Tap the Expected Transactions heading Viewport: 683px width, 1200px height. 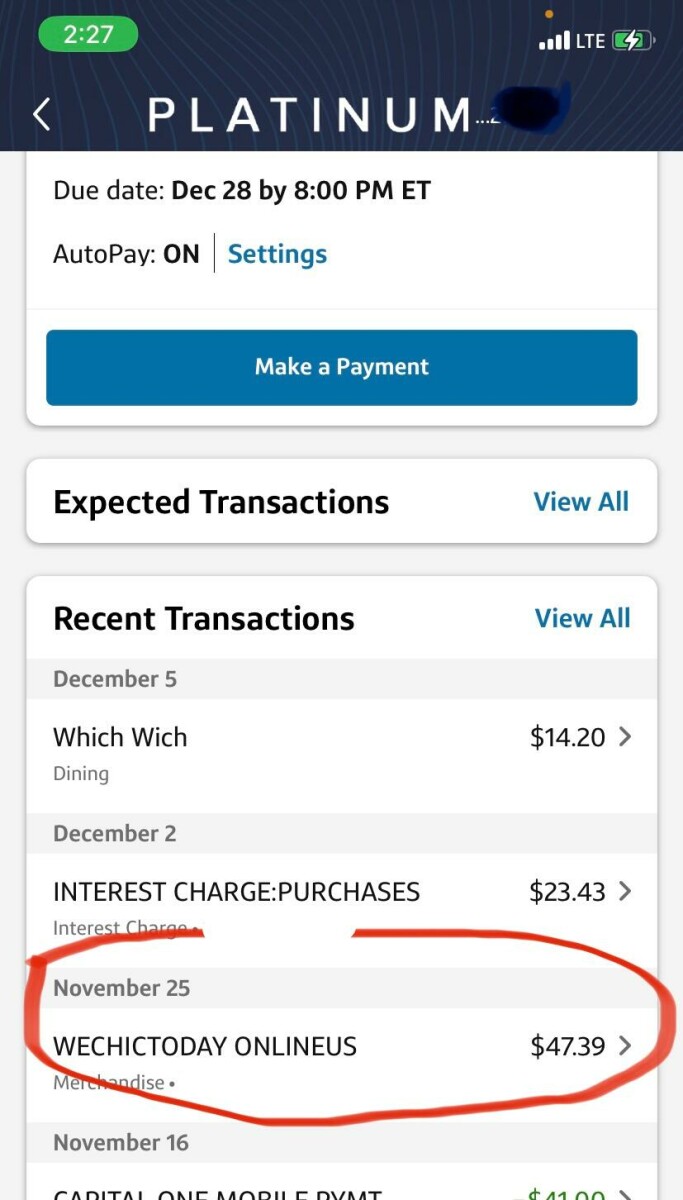221,502
